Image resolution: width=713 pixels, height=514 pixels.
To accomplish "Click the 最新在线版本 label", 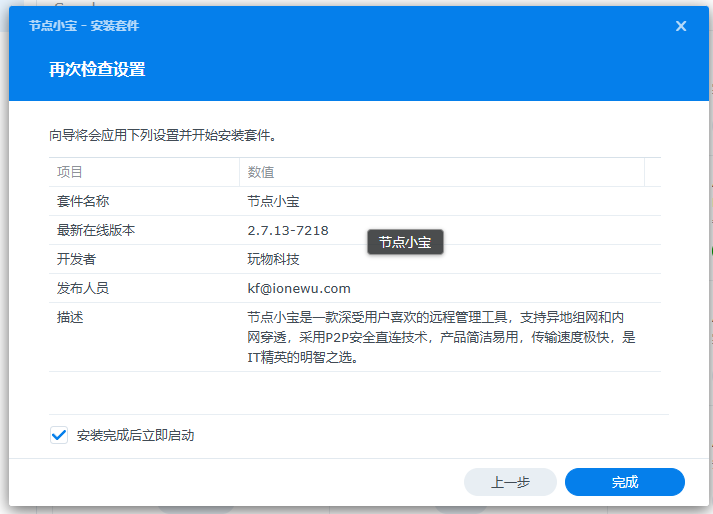I will pyautogui.click(x=96, y=230).
